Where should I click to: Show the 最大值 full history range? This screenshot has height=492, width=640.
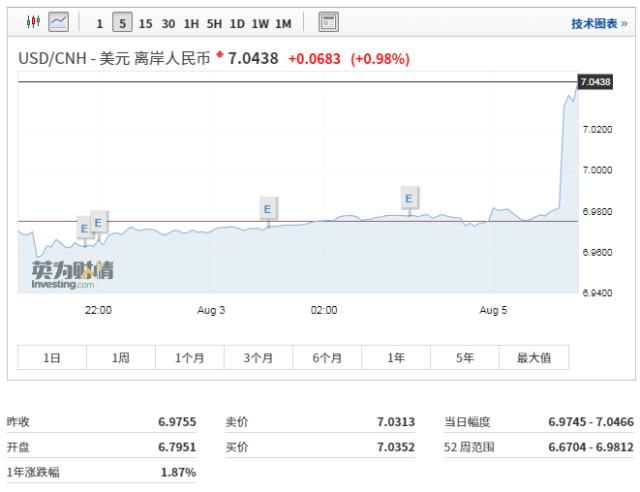[534, 358]
